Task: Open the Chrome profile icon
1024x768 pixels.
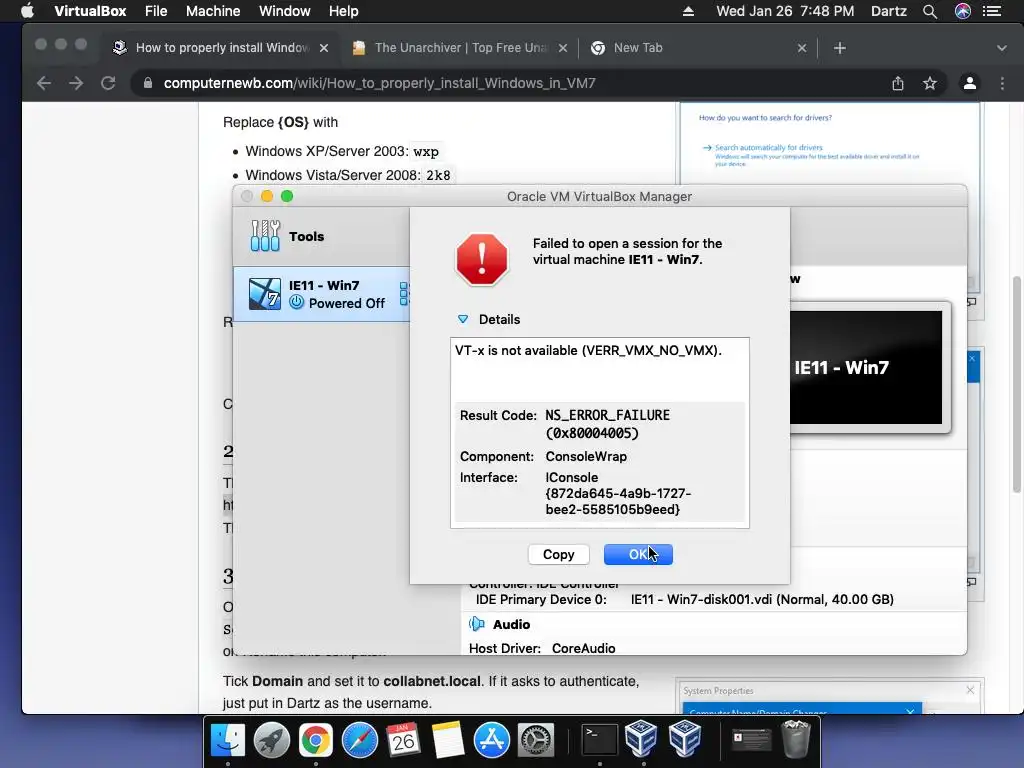Action: click(970, 83)
